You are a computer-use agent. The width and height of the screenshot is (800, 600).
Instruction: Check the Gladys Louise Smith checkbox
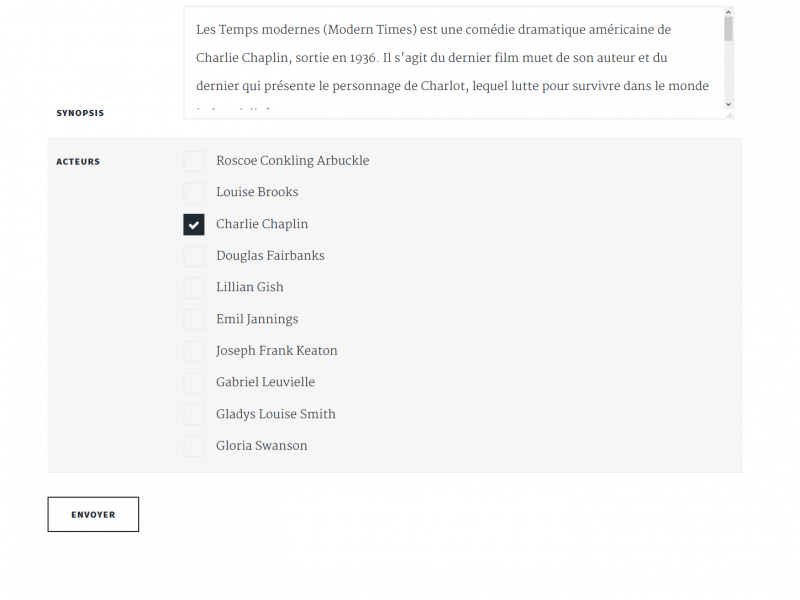pos(194,414)
